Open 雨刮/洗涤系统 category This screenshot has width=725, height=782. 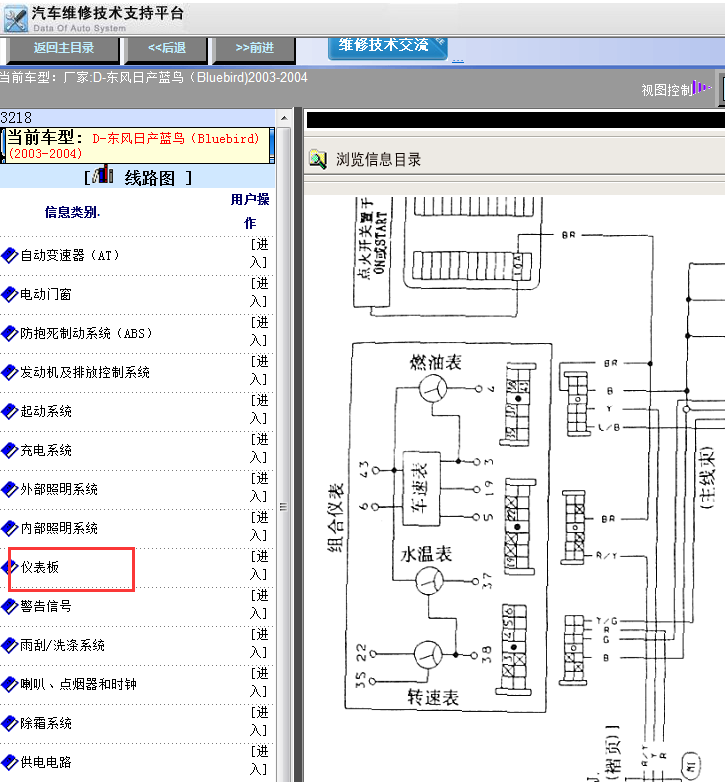pyautogui.click(x=62, y=645)
